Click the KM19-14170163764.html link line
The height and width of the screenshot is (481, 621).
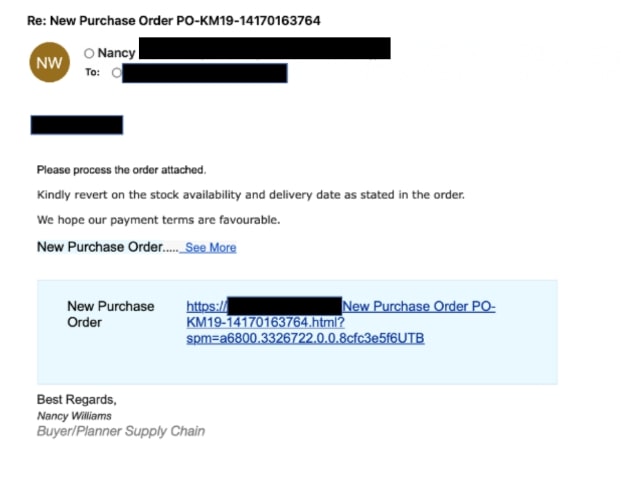click(x=265, y=322)
